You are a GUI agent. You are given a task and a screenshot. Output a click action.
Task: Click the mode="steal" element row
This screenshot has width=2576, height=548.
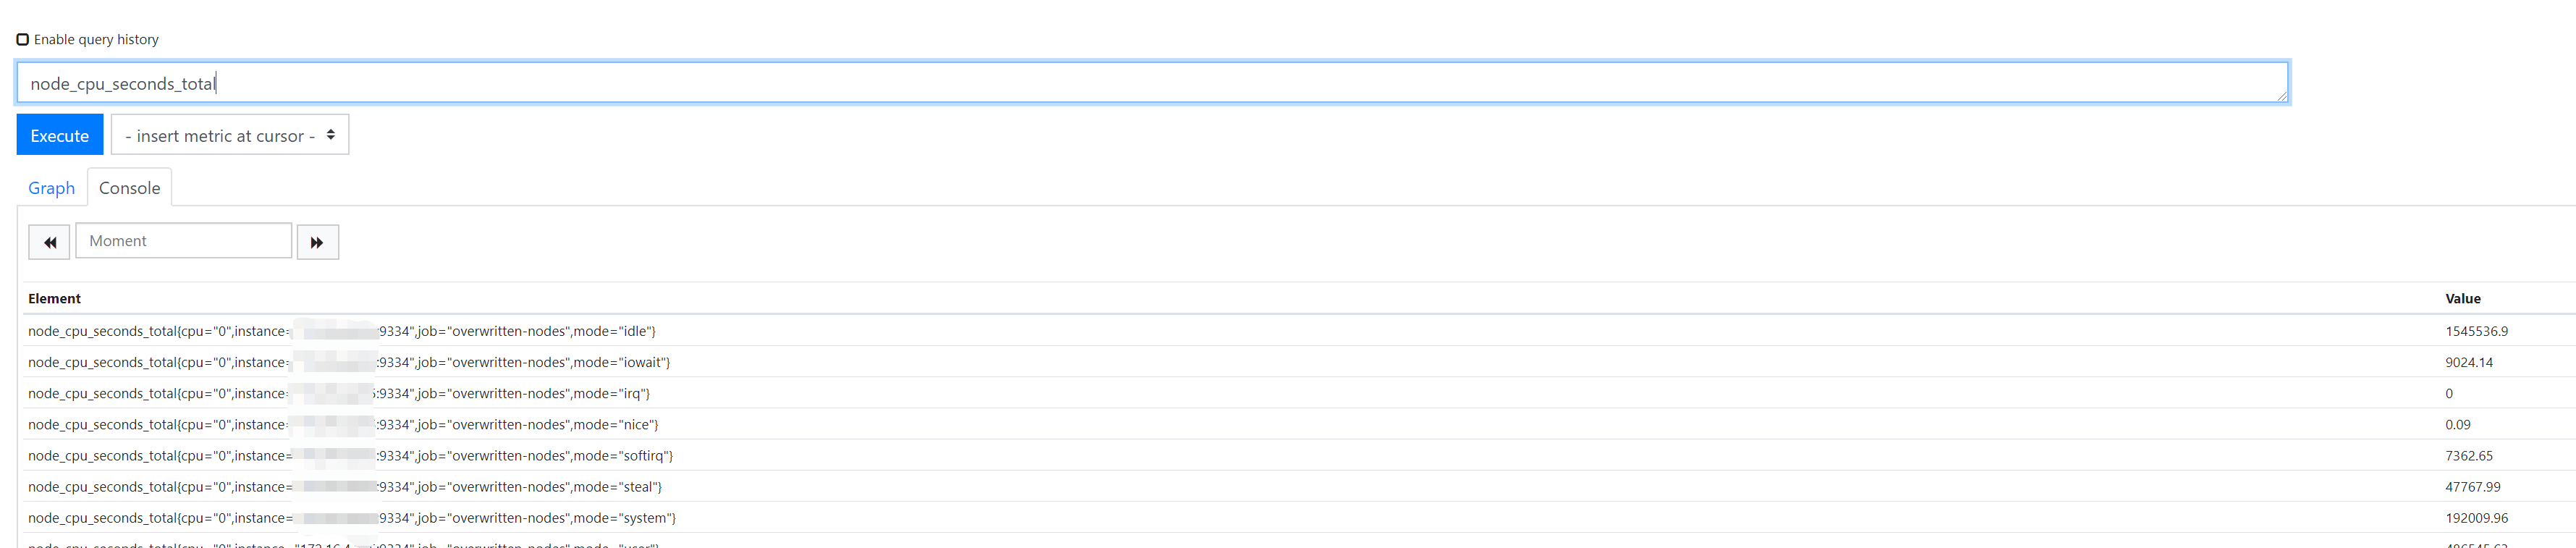coord(345,486)
